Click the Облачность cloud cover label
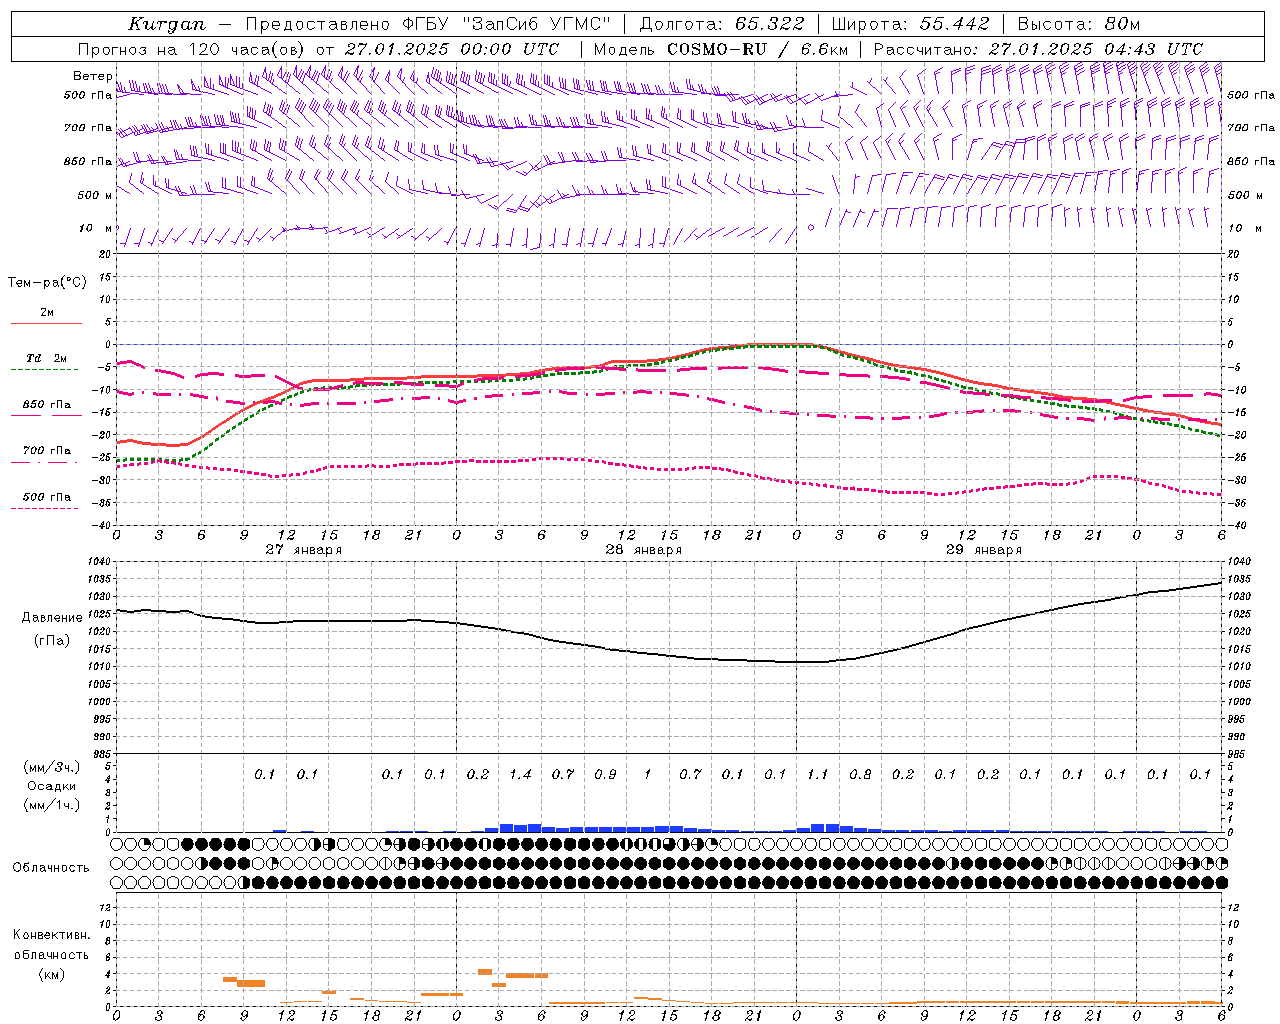The height and width of the screenshot is (1024, 1280). pyautogui.click(x=51, y=868)
